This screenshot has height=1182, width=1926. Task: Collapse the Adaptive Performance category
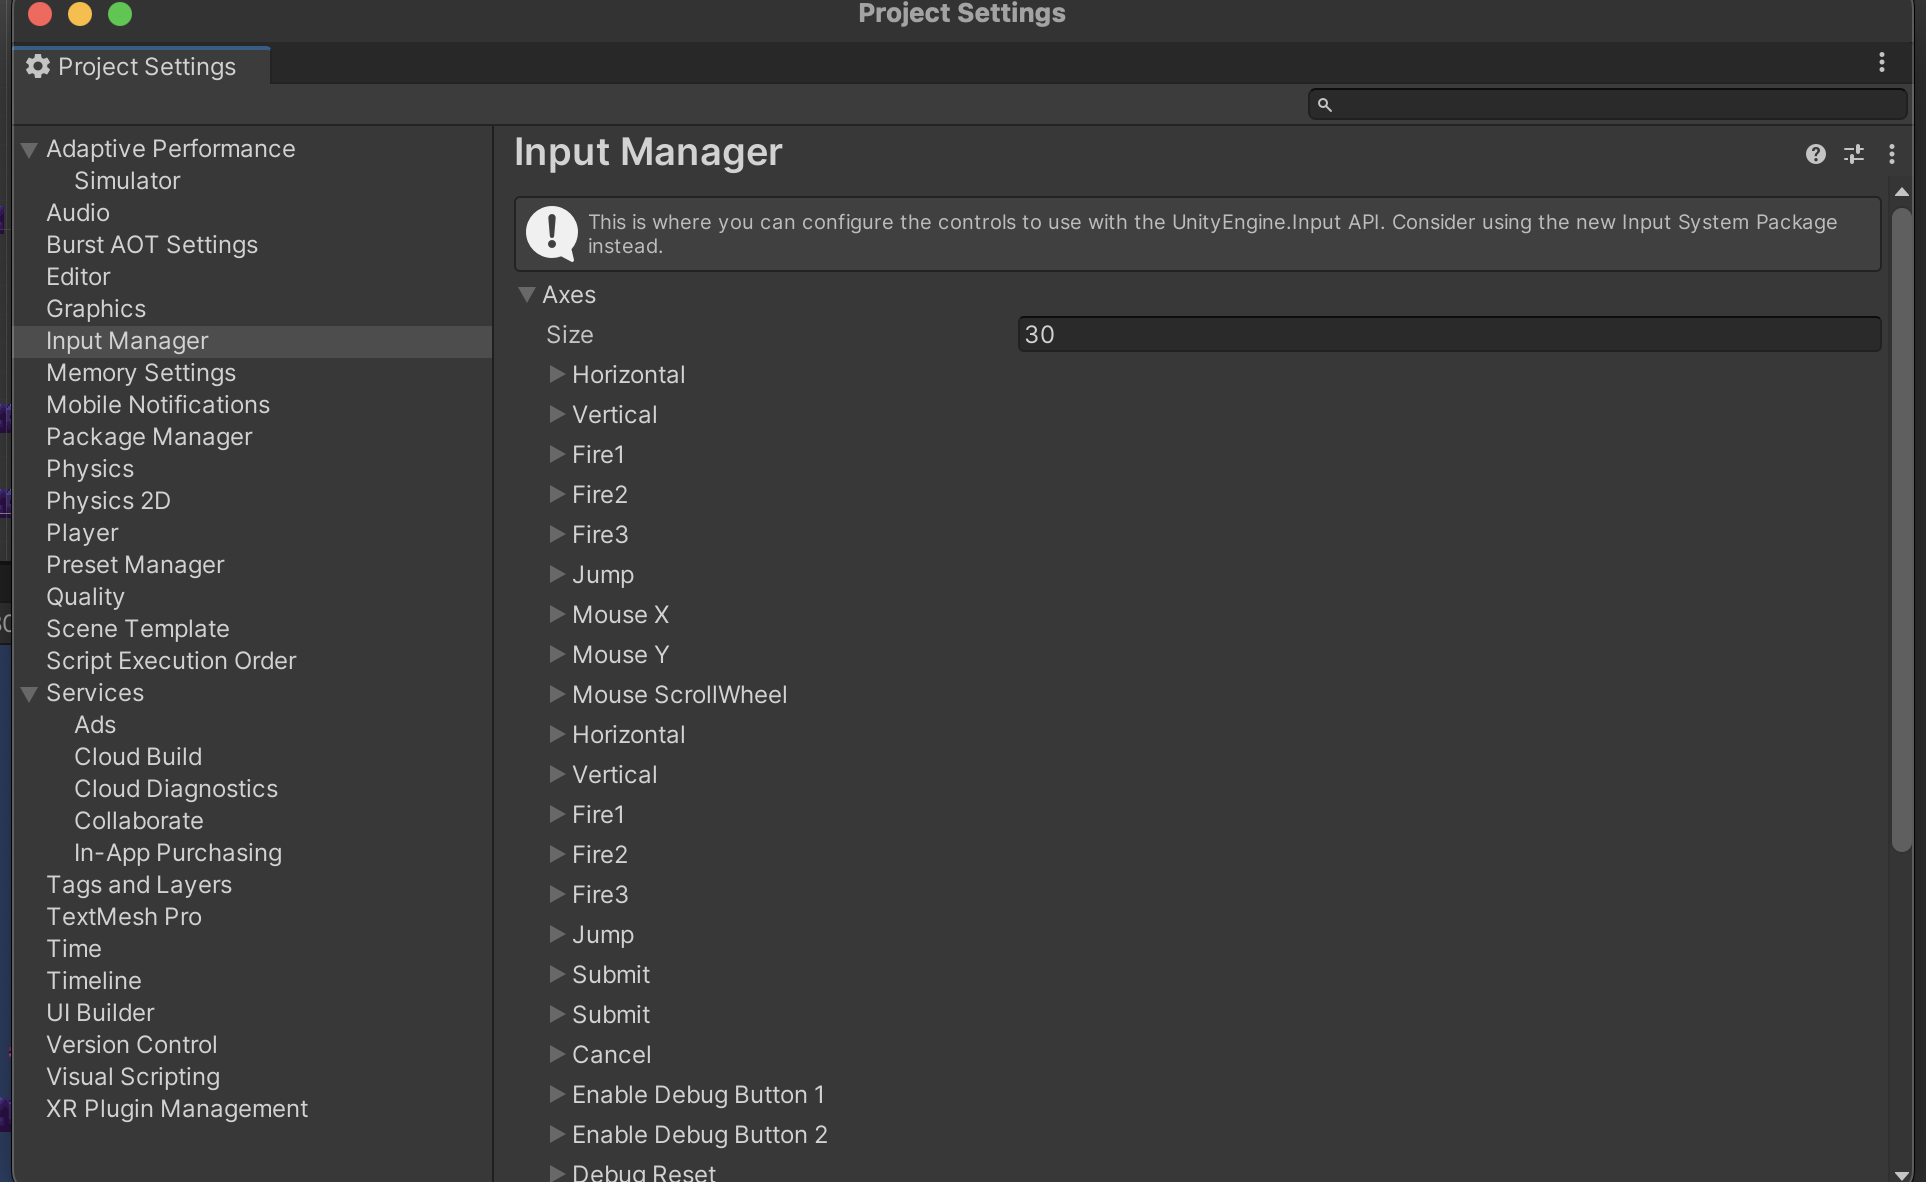click(x=29, y=150)
